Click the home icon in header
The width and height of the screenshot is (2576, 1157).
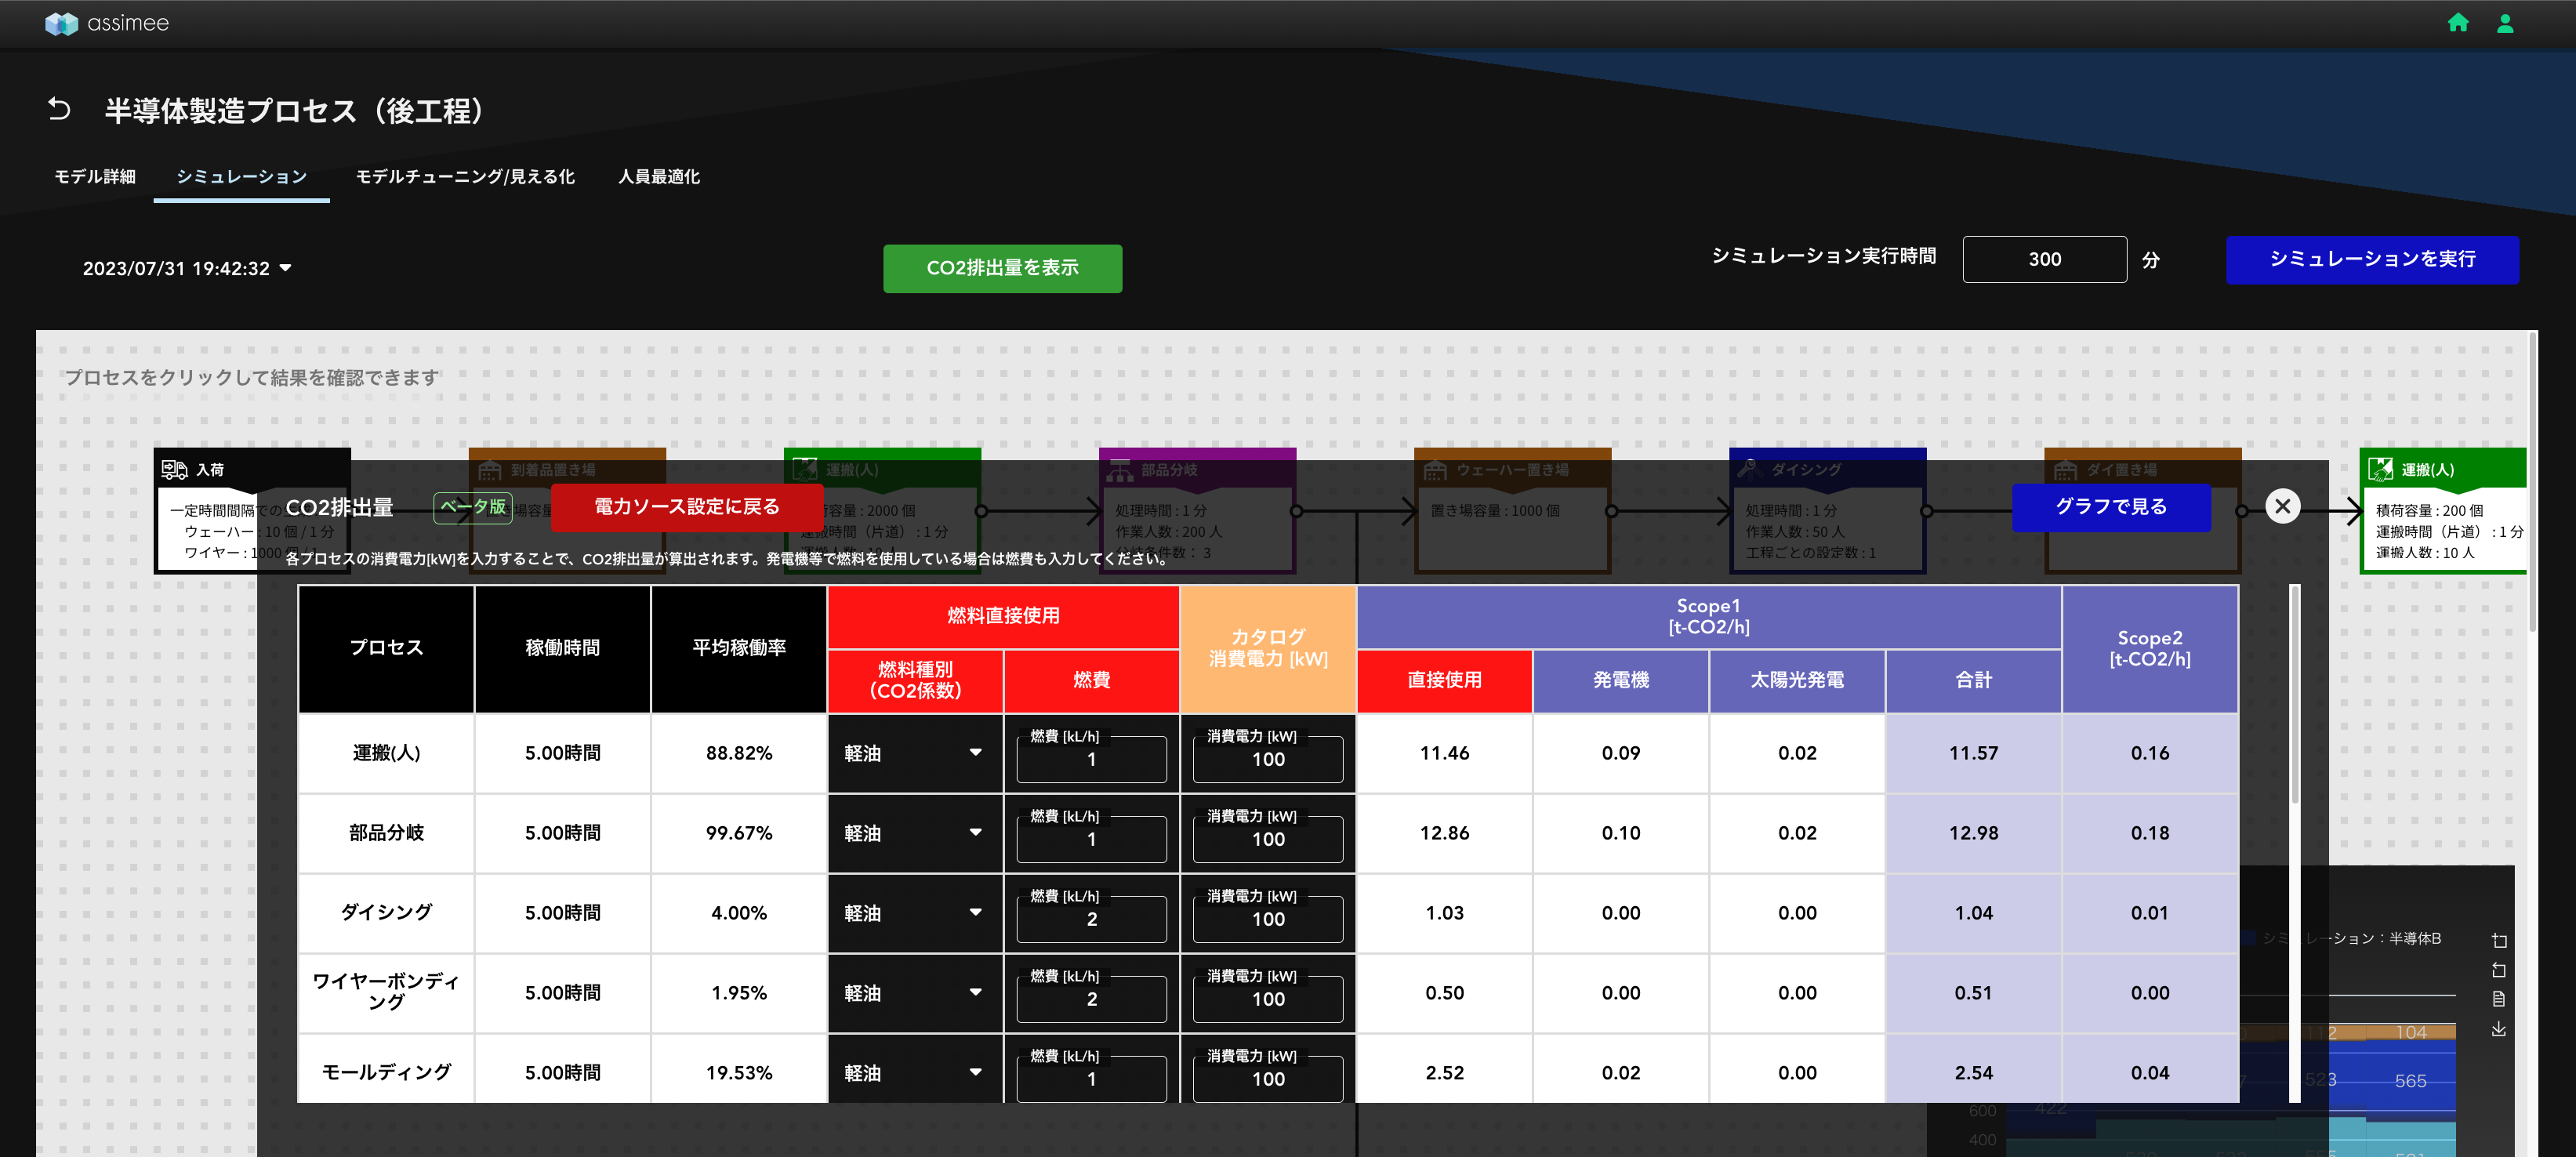2458,23
